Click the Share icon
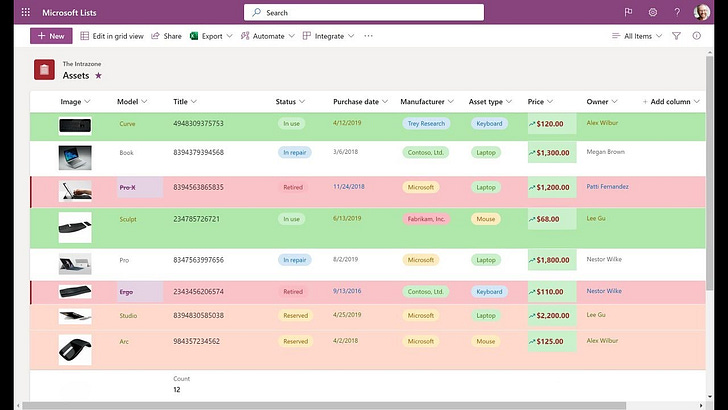Viewport: 728px width, 410px height. point(156,36)
